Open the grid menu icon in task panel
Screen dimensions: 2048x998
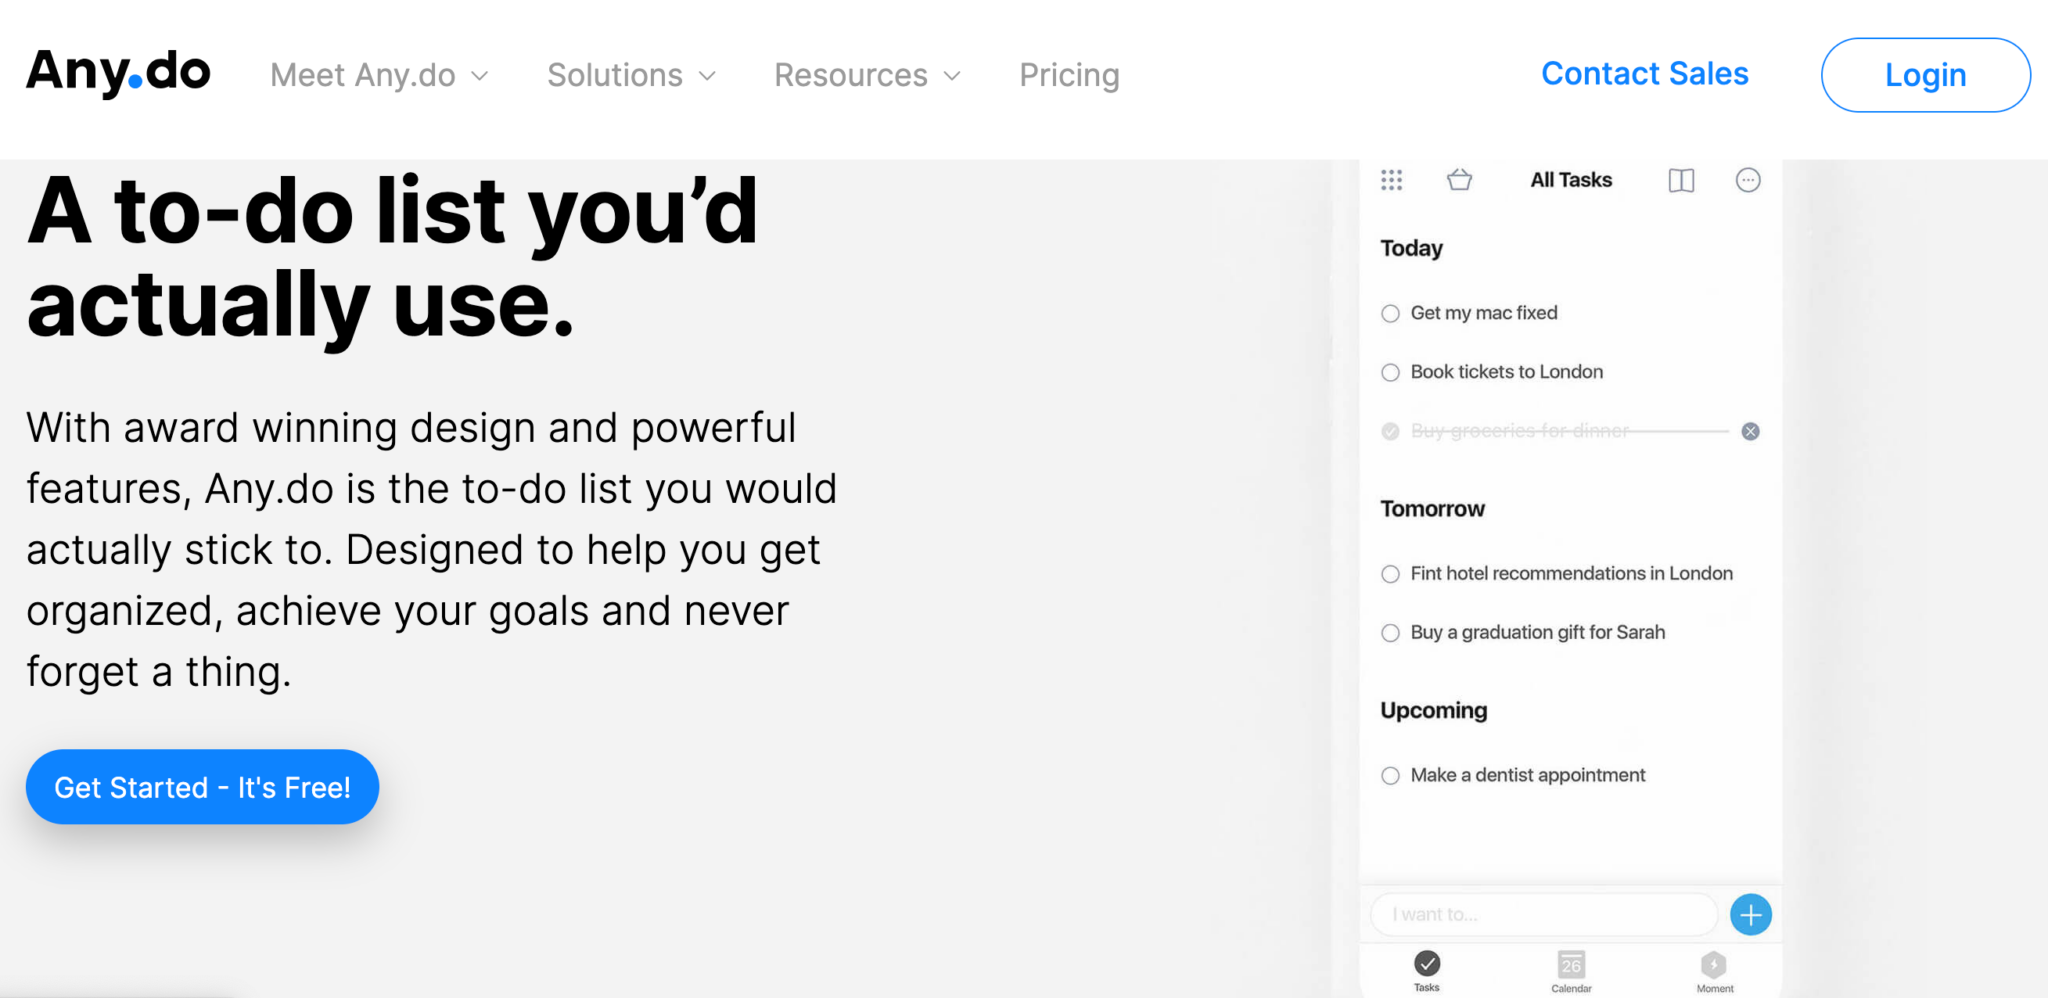coord(1391,180)
